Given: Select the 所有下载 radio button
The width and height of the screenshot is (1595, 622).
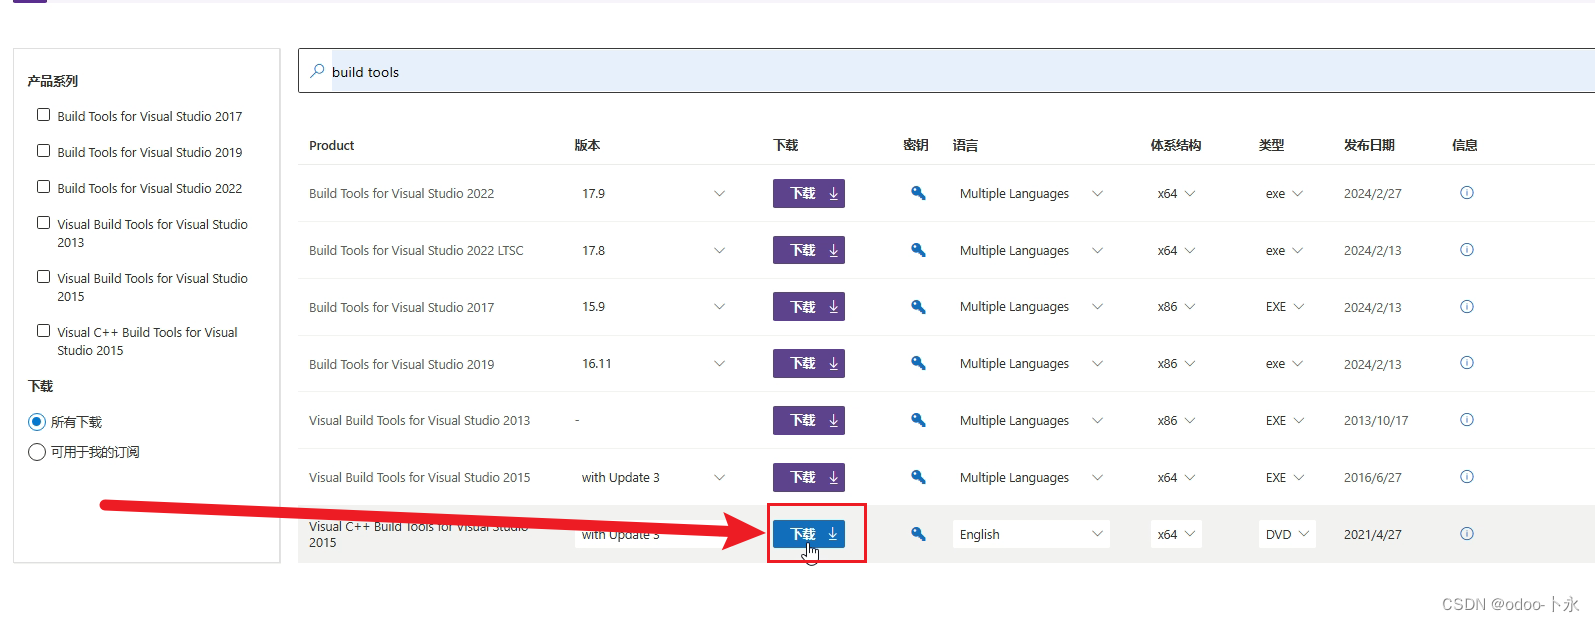Looking at the screenshot, I should pos(37,422).
